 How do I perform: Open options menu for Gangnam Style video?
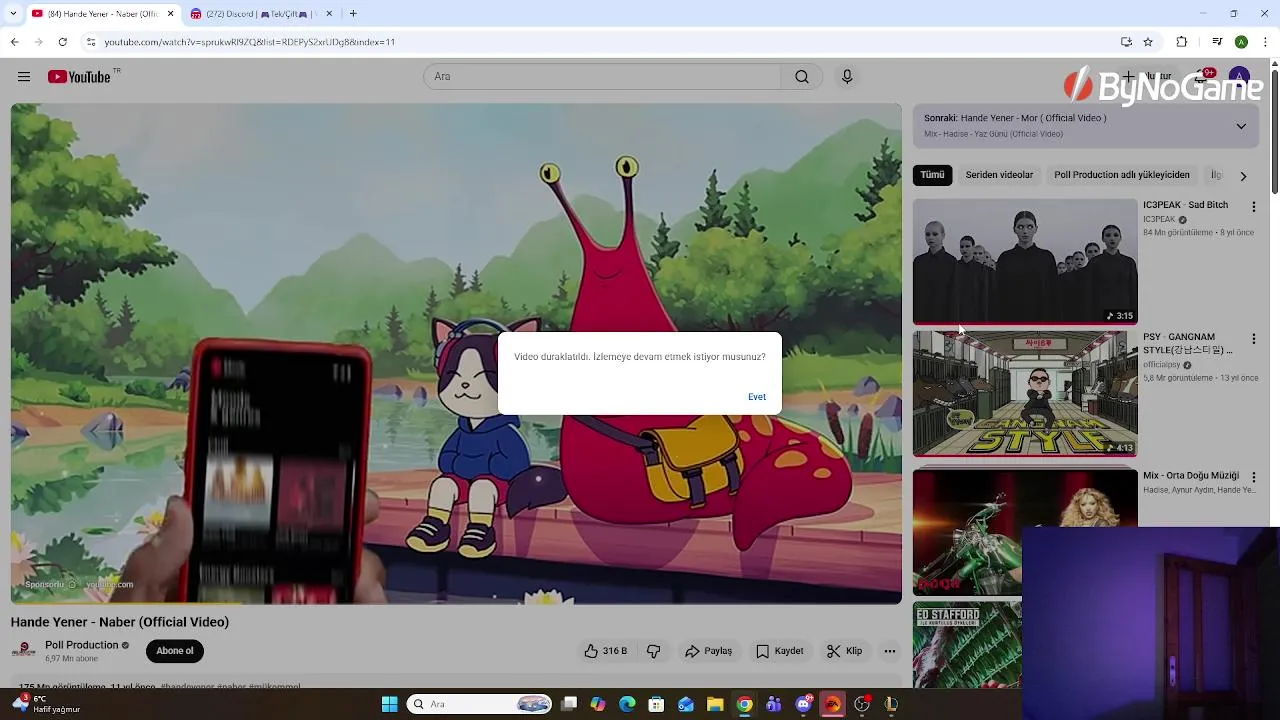click(x=1254, y=340)
